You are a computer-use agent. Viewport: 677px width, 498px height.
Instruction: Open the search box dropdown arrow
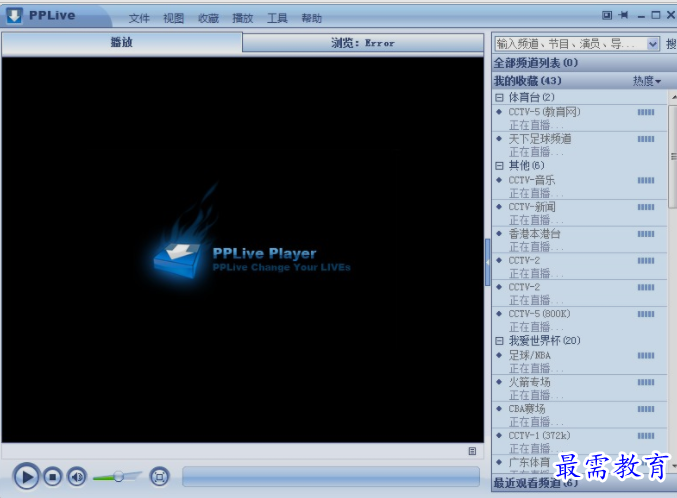point(653,44)
